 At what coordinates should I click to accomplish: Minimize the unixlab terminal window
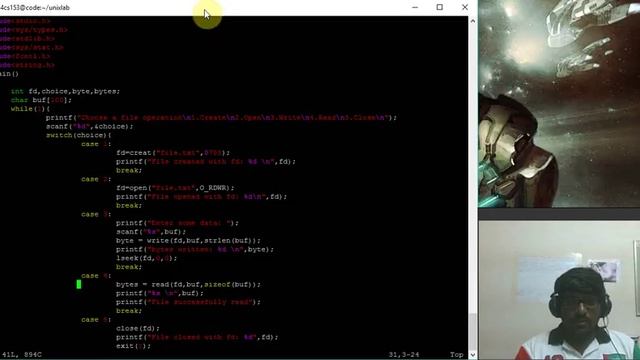coord(415,7)
